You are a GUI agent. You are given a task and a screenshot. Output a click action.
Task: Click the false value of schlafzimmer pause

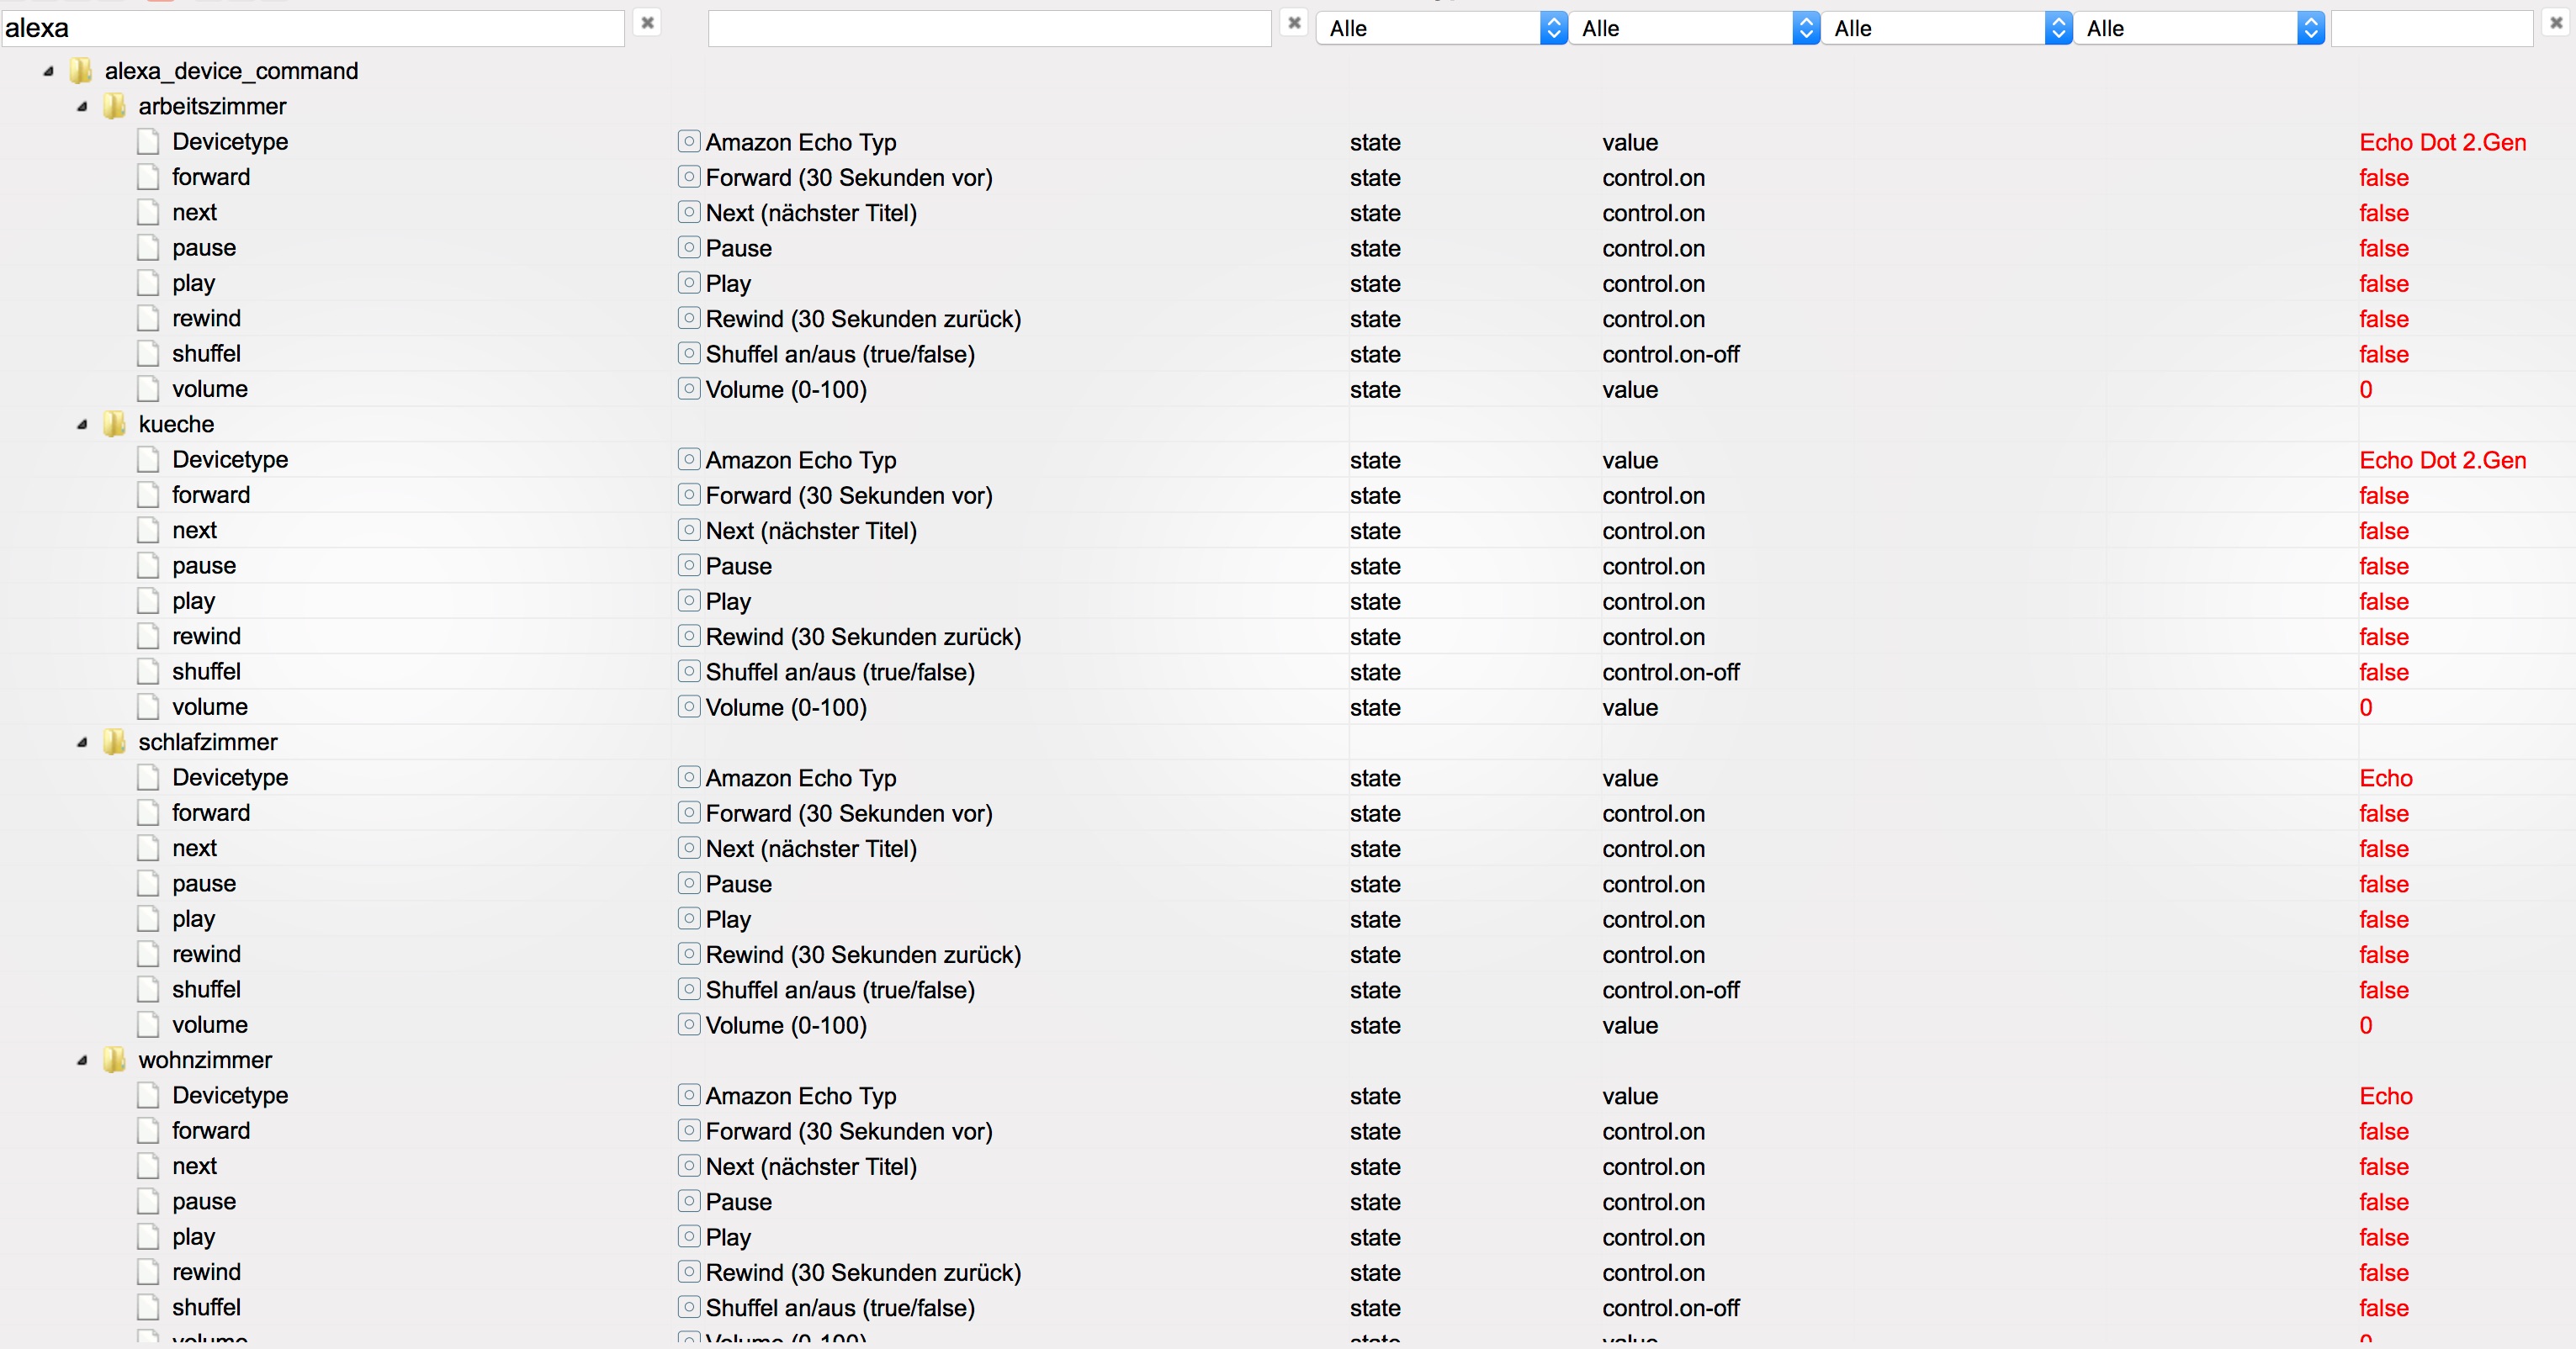pos(2384,884)
